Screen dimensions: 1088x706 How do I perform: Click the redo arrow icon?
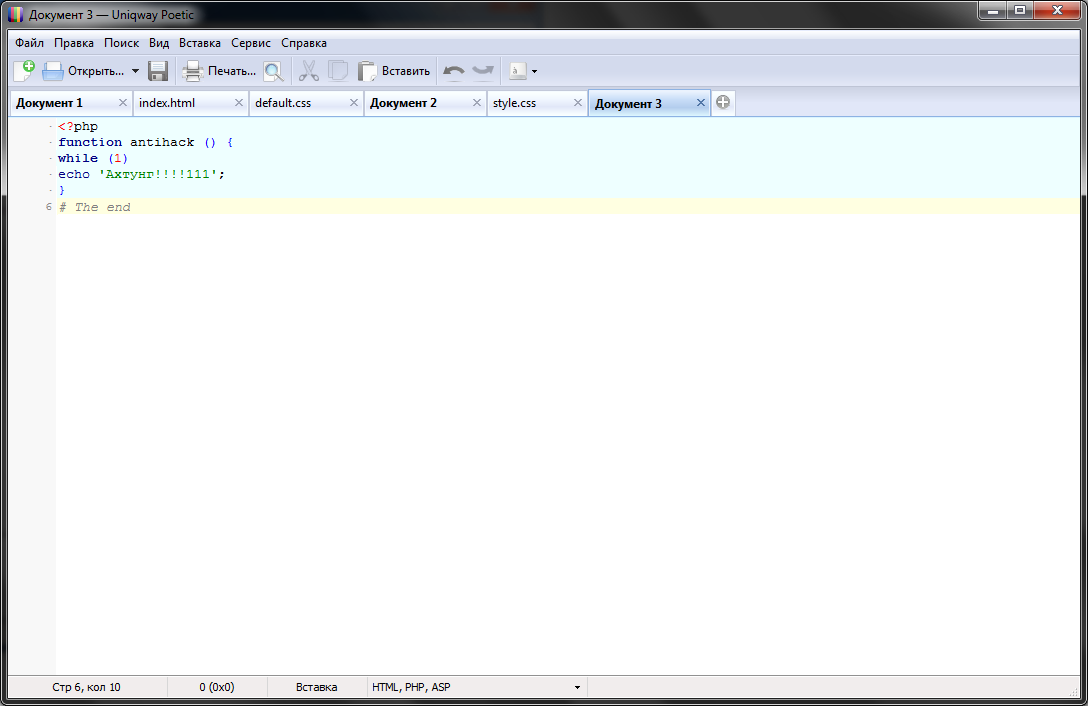pyautogui.click(x=483, y=71)
